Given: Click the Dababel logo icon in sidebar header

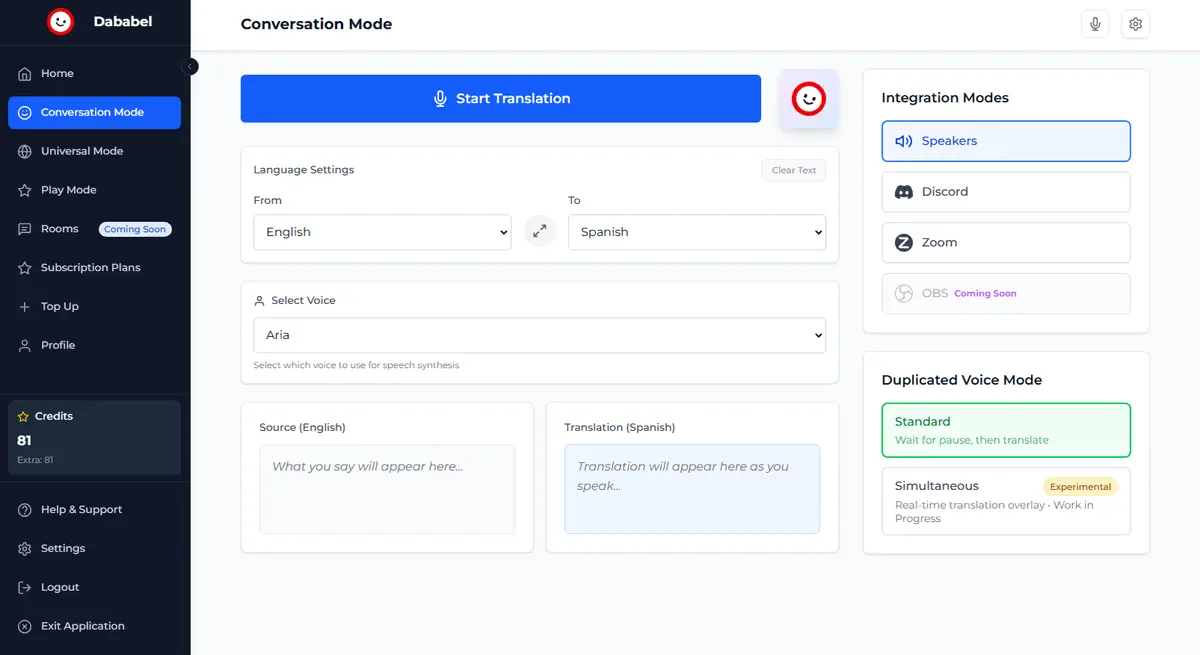Looking at the screenshot, I should click(x=61, y=21).
